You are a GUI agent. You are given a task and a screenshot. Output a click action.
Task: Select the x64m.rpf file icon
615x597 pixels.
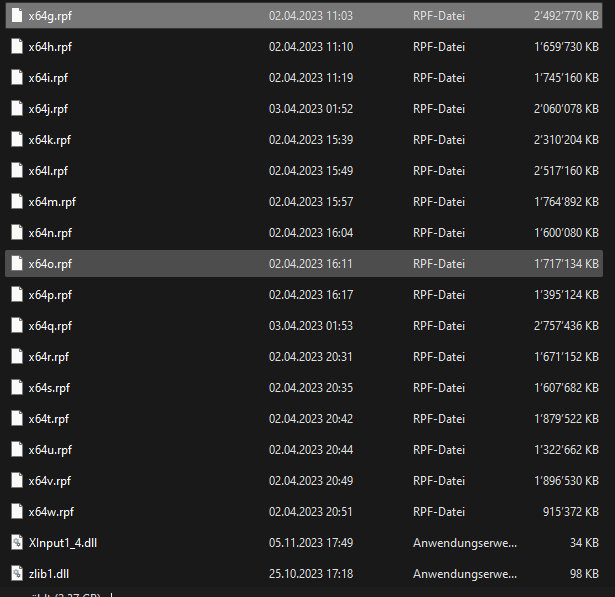point(16,202)
